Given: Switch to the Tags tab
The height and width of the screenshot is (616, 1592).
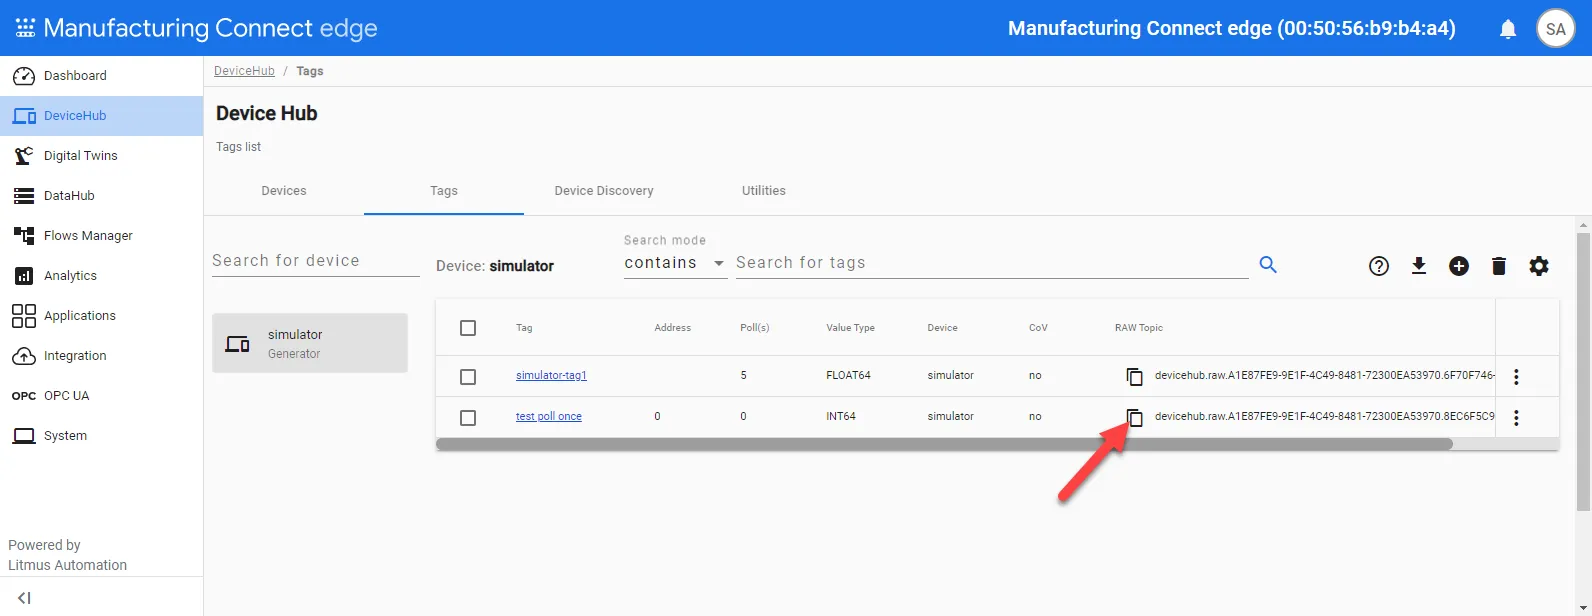Looking at the screenshot, I should tap(444, 191).
